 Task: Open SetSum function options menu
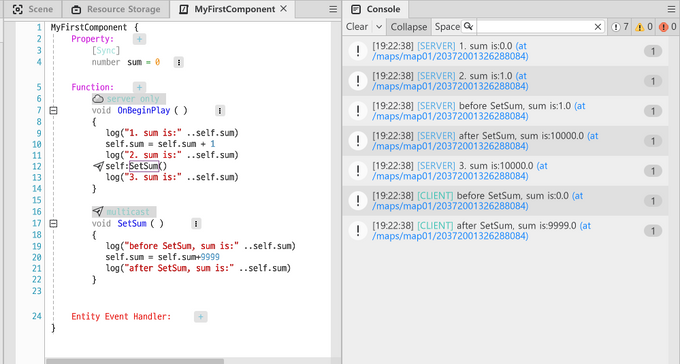pyautogui.click(x=196, y=224)
